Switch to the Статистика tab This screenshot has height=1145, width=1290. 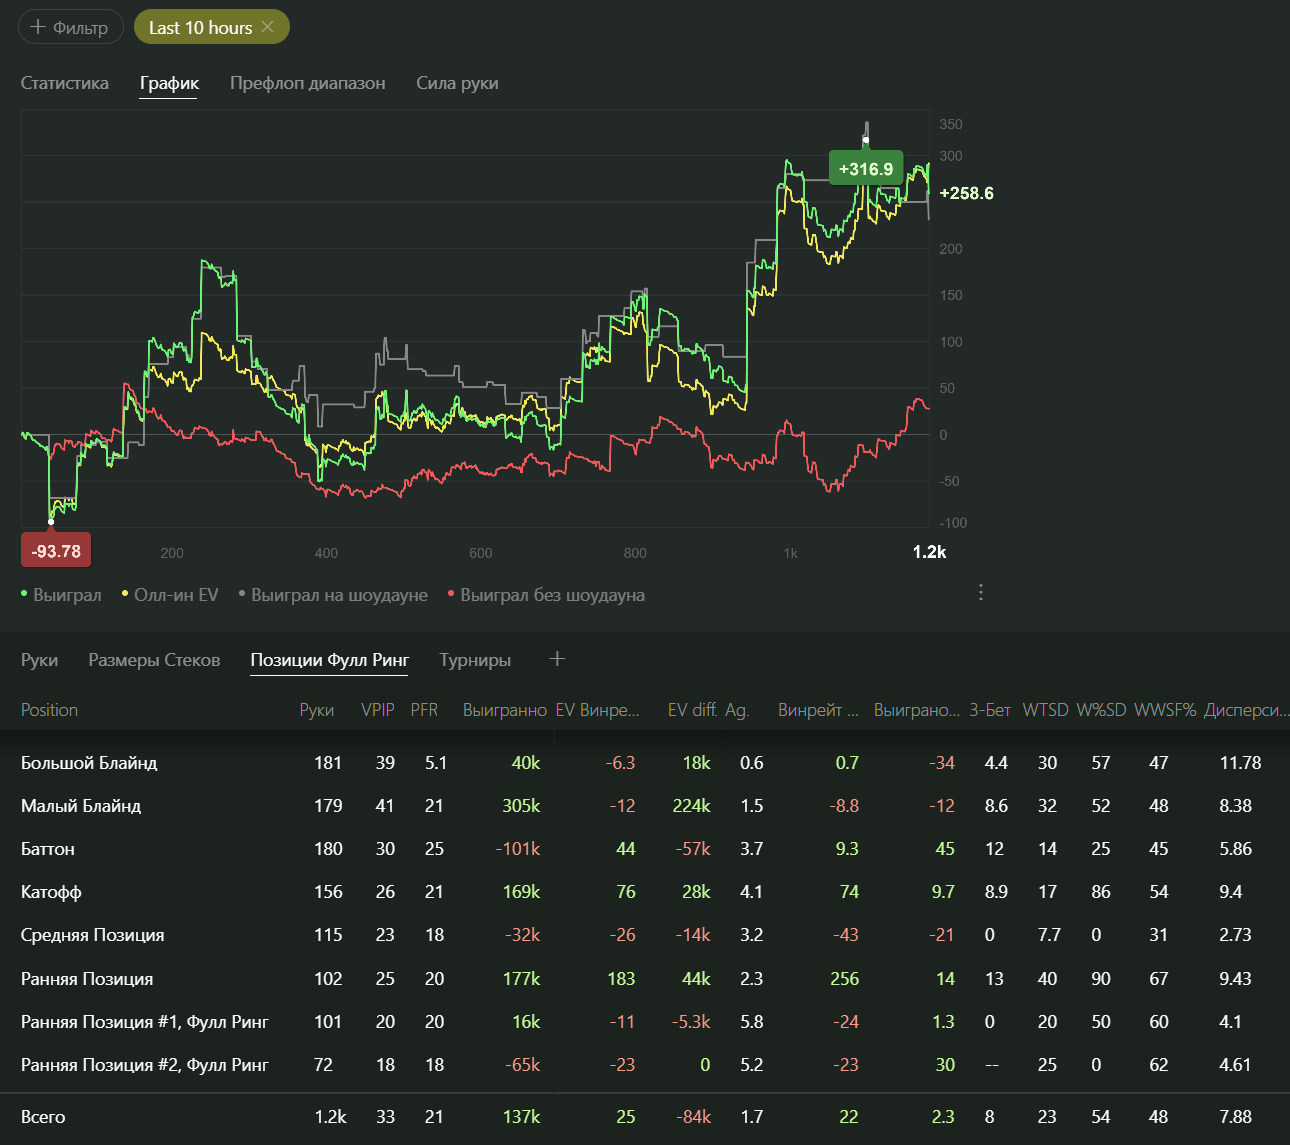(x=65, y=83)
